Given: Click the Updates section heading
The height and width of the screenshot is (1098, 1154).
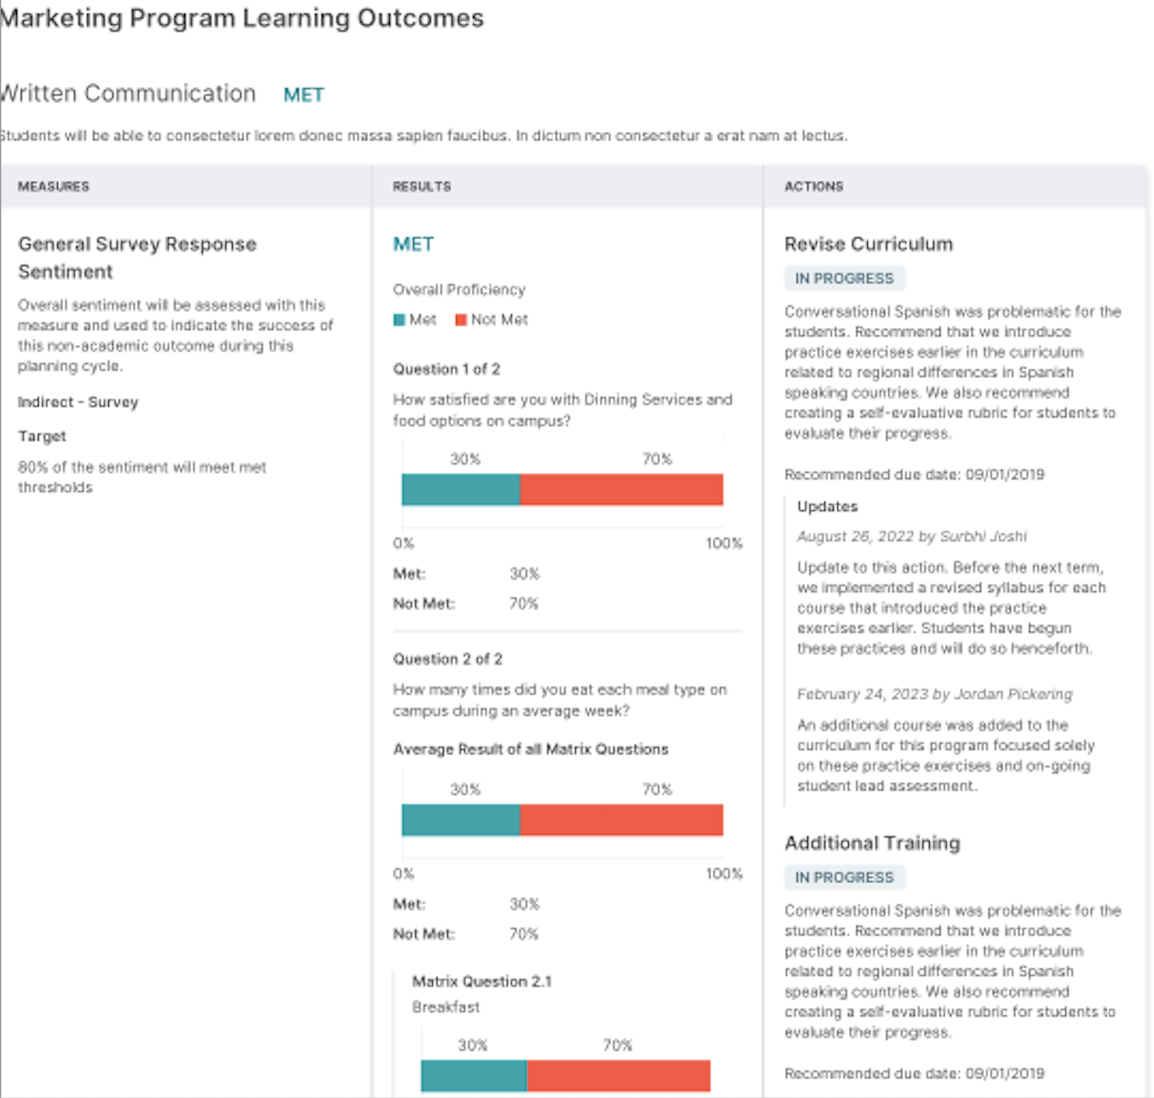Looking at the screenshot, I should [x=827, y=506].
